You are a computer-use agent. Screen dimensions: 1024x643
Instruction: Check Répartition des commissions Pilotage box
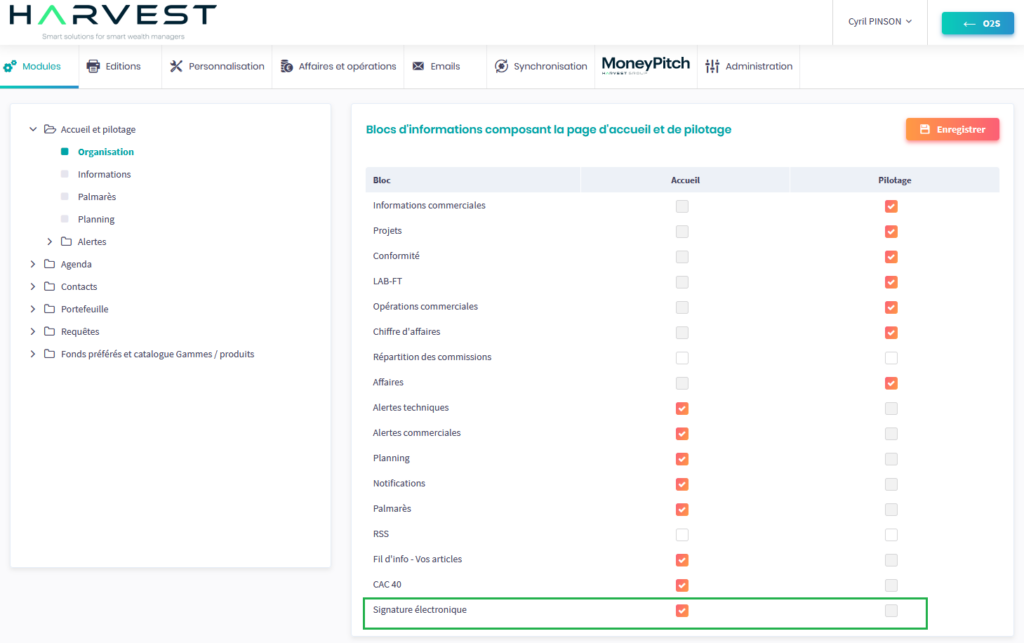[x=891, y=357]
